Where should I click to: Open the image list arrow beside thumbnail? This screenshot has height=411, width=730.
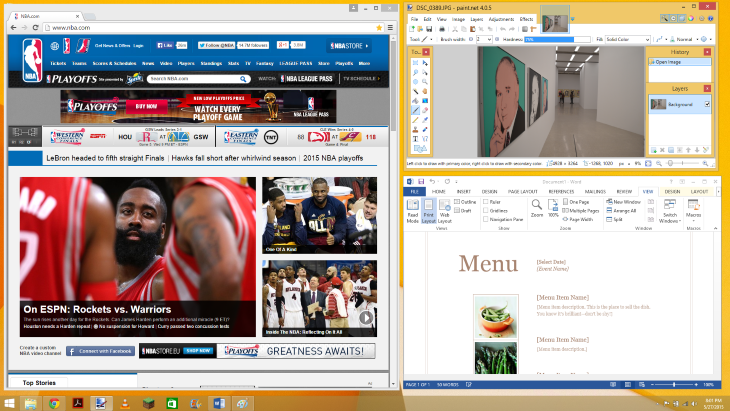(573, 19)
